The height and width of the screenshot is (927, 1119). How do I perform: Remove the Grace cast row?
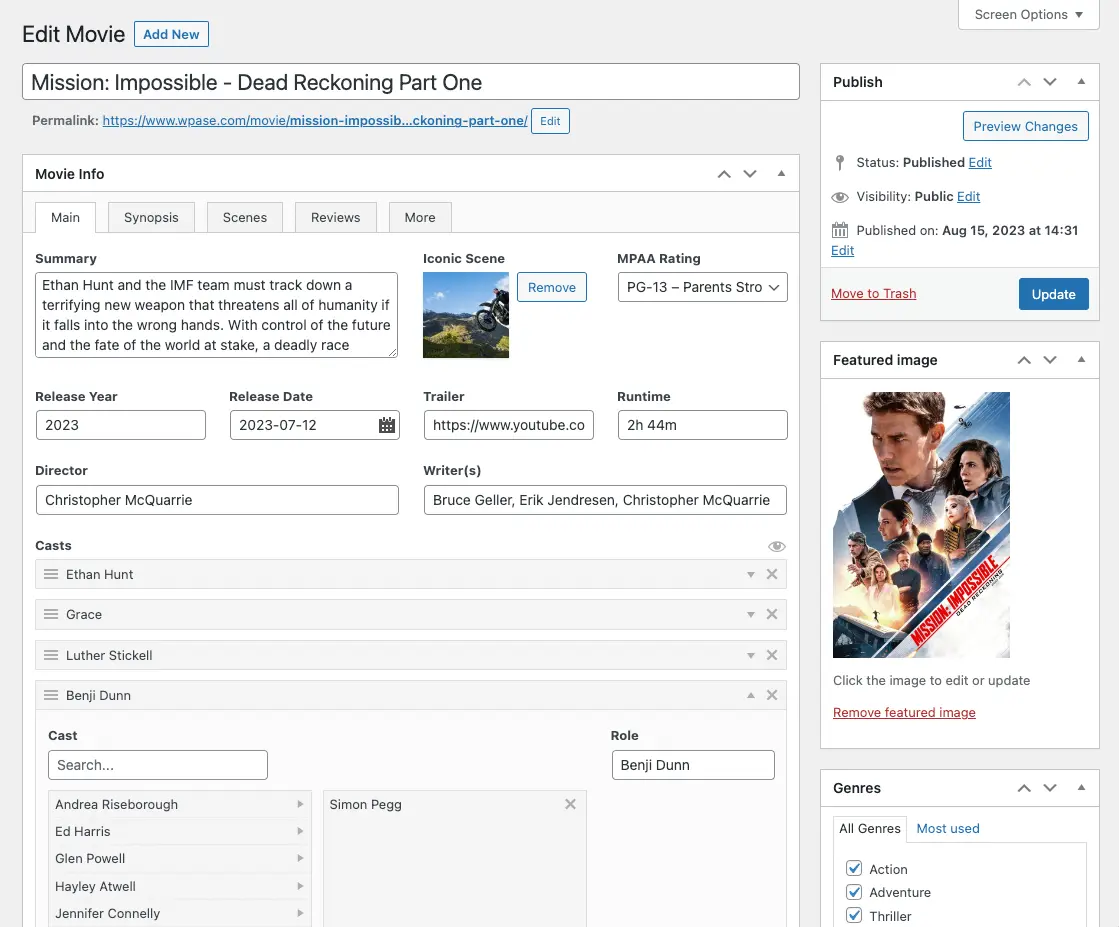pos(772,614)
